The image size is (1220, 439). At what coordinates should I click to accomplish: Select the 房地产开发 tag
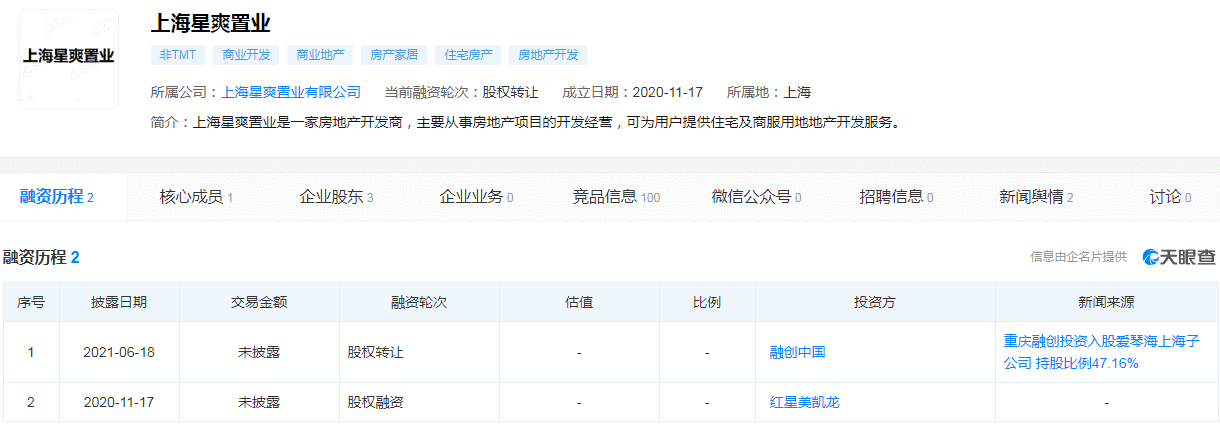coord(547,55)
